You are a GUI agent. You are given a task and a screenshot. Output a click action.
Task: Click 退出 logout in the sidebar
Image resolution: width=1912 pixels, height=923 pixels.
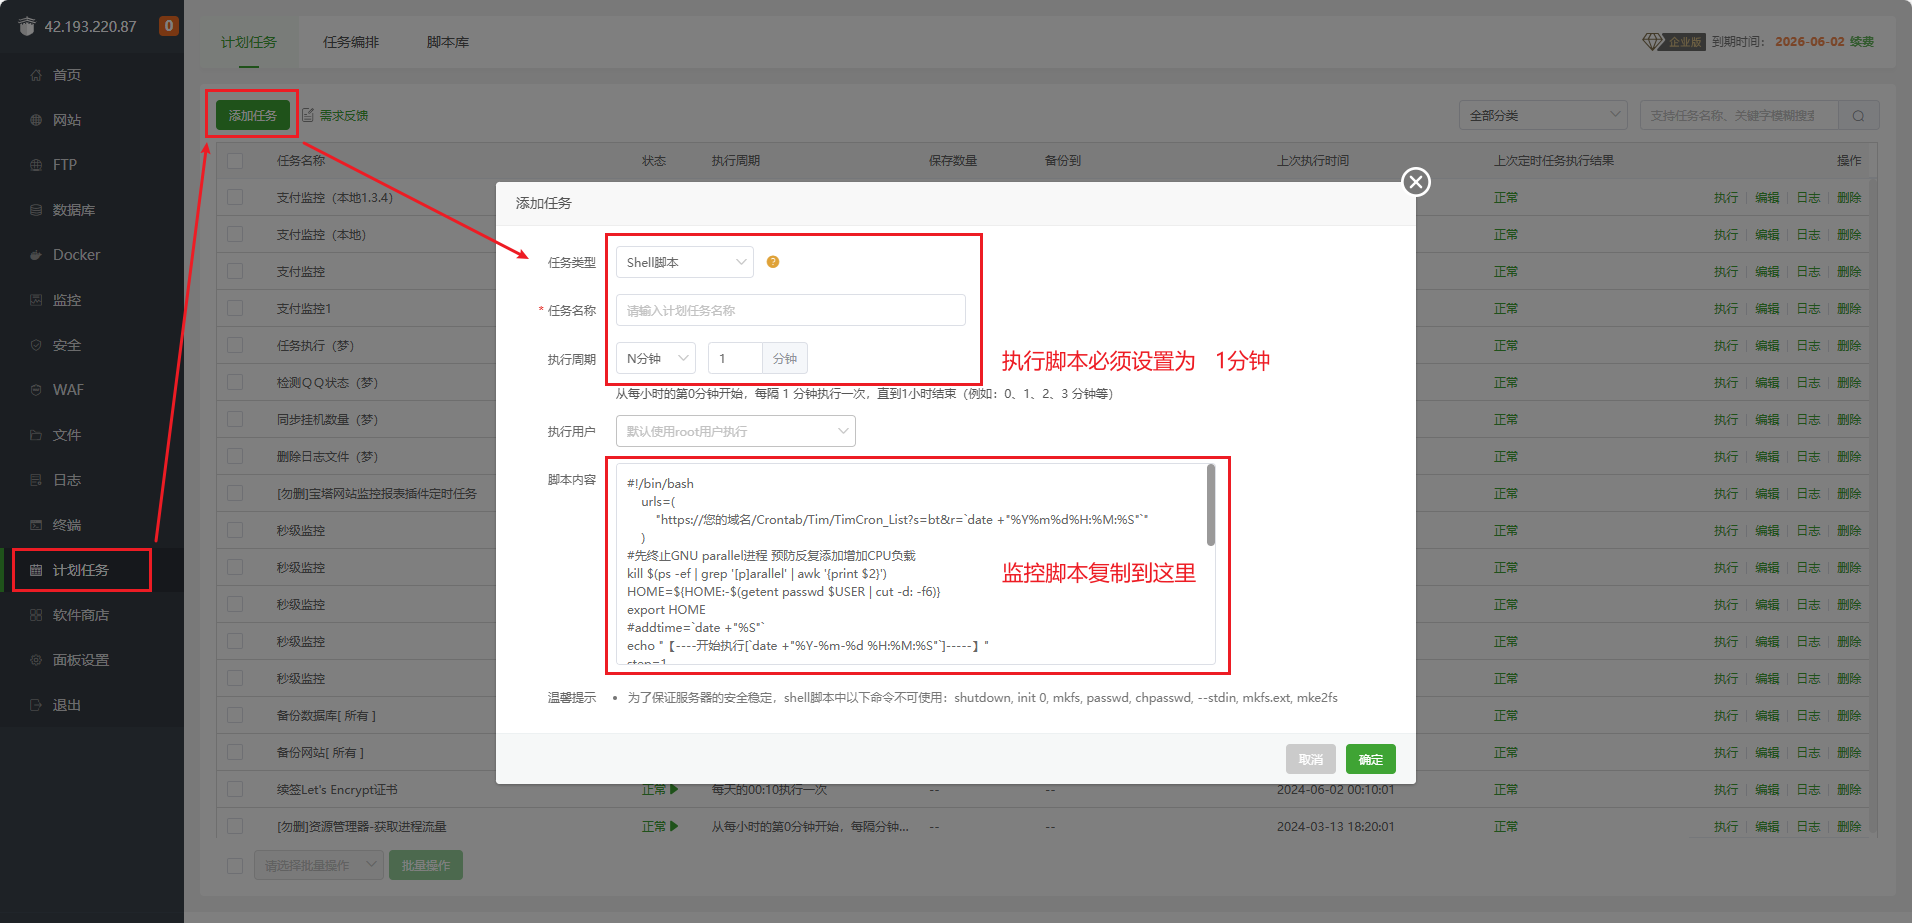pos(66,705)
